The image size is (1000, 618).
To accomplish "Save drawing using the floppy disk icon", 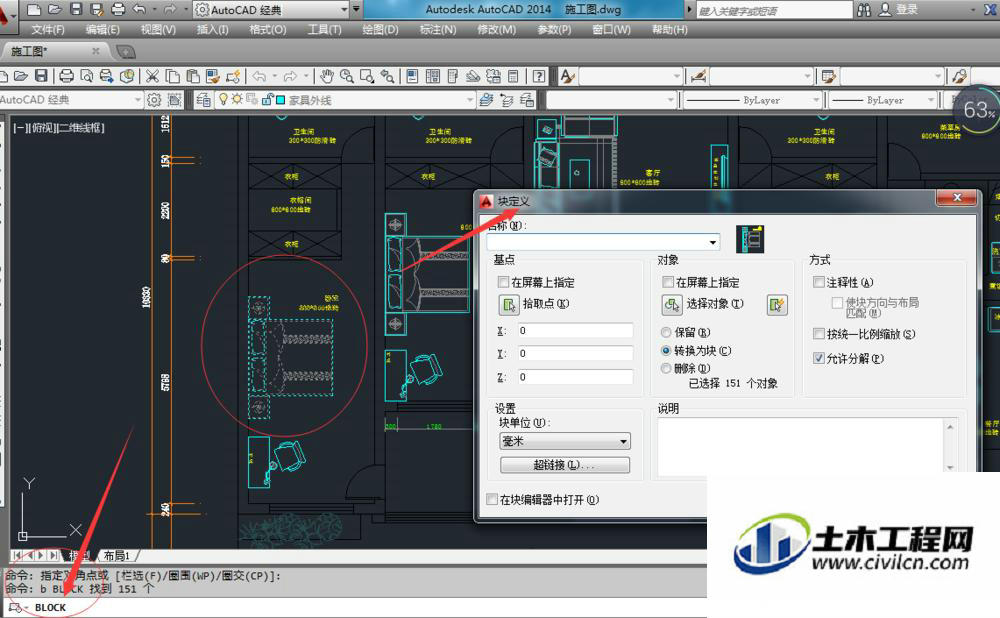I will tap(41, 77).
